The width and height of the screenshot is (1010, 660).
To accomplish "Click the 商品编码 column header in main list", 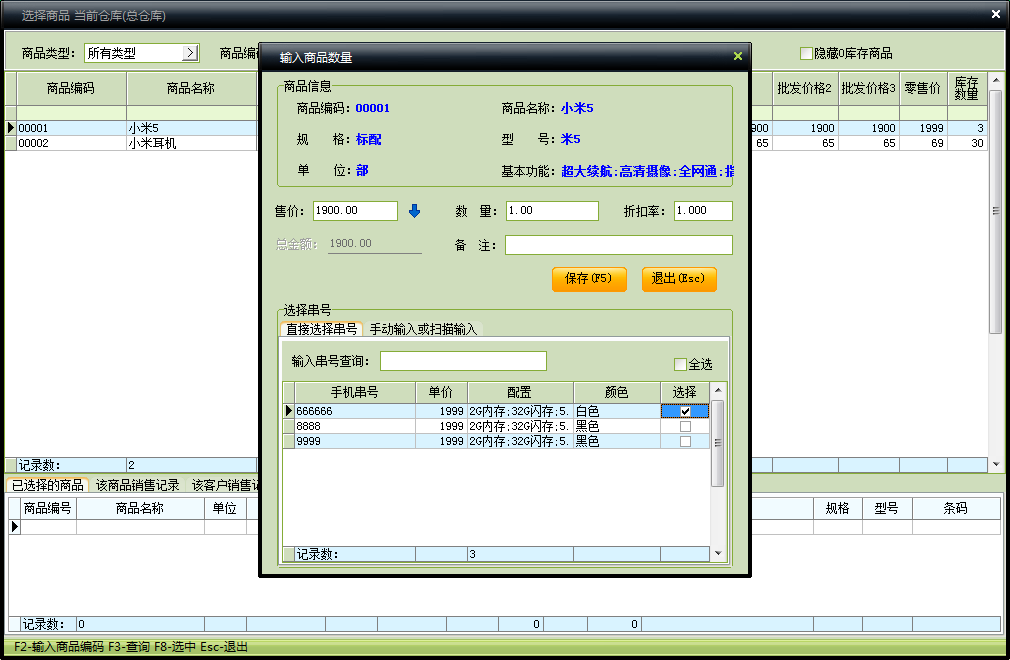I will point(71,88).
